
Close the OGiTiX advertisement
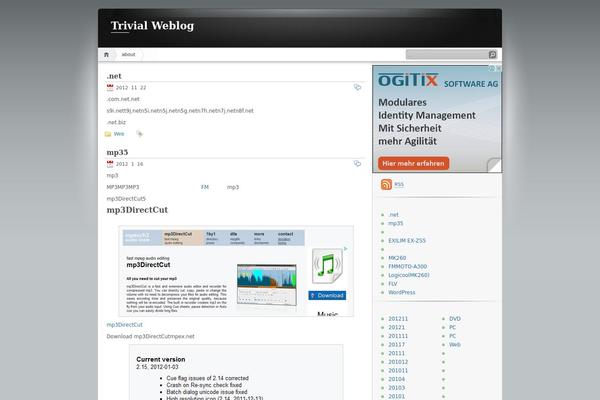[499, 69]
